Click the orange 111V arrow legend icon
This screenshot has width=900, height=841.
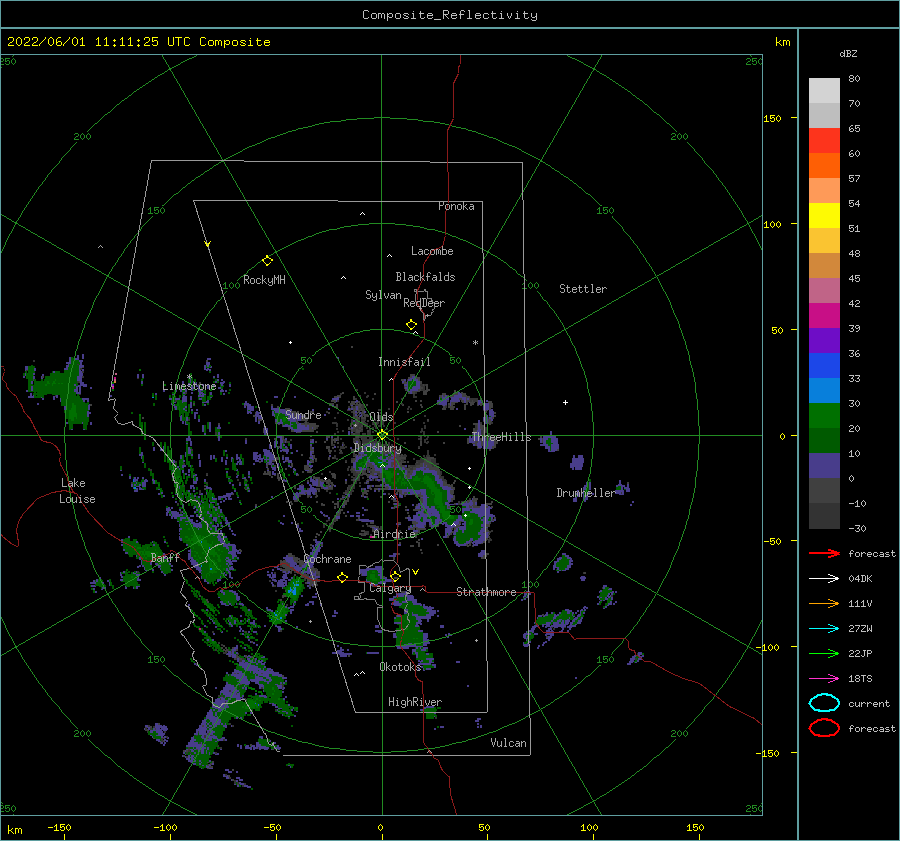[824, 603]
